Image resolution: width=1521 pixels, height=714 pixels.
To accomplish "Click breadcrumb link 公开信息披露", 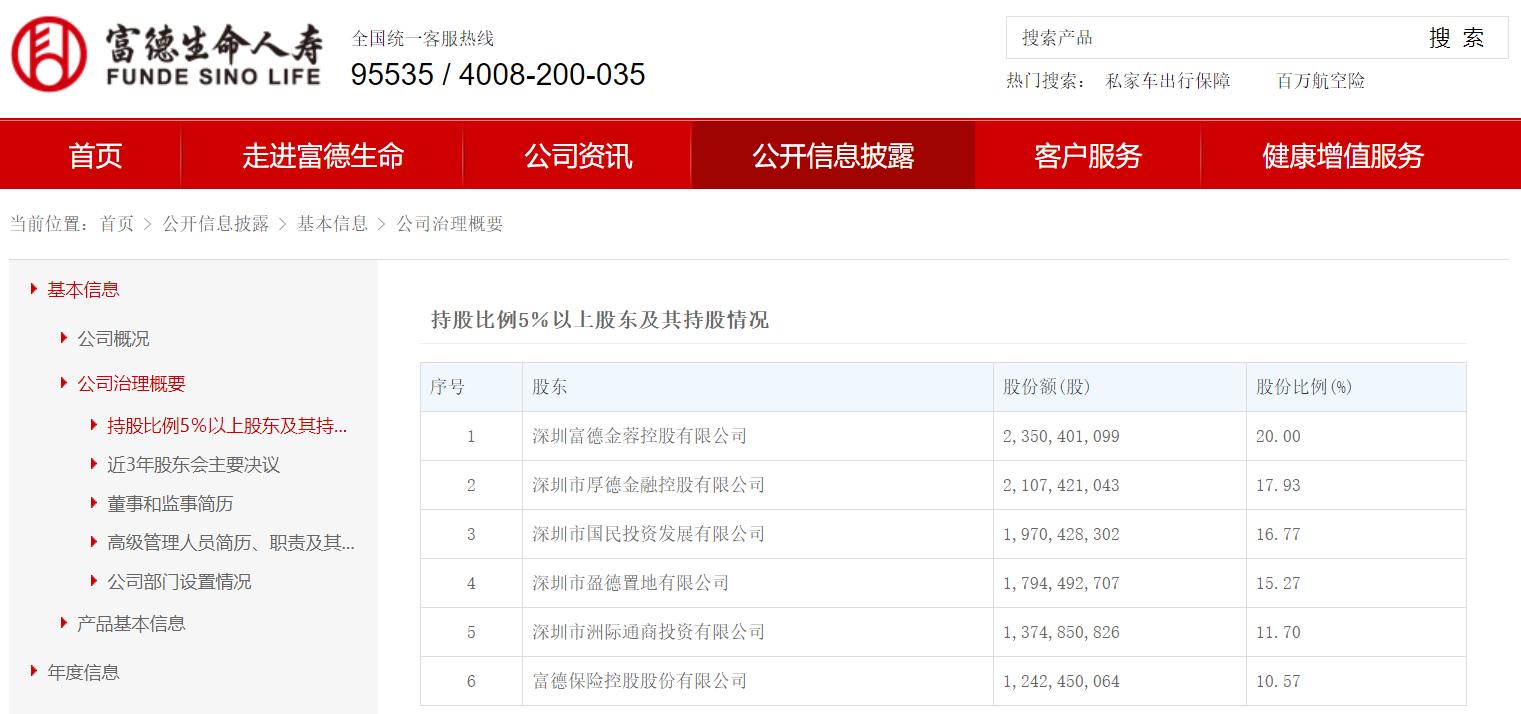I will pos(216,224).
